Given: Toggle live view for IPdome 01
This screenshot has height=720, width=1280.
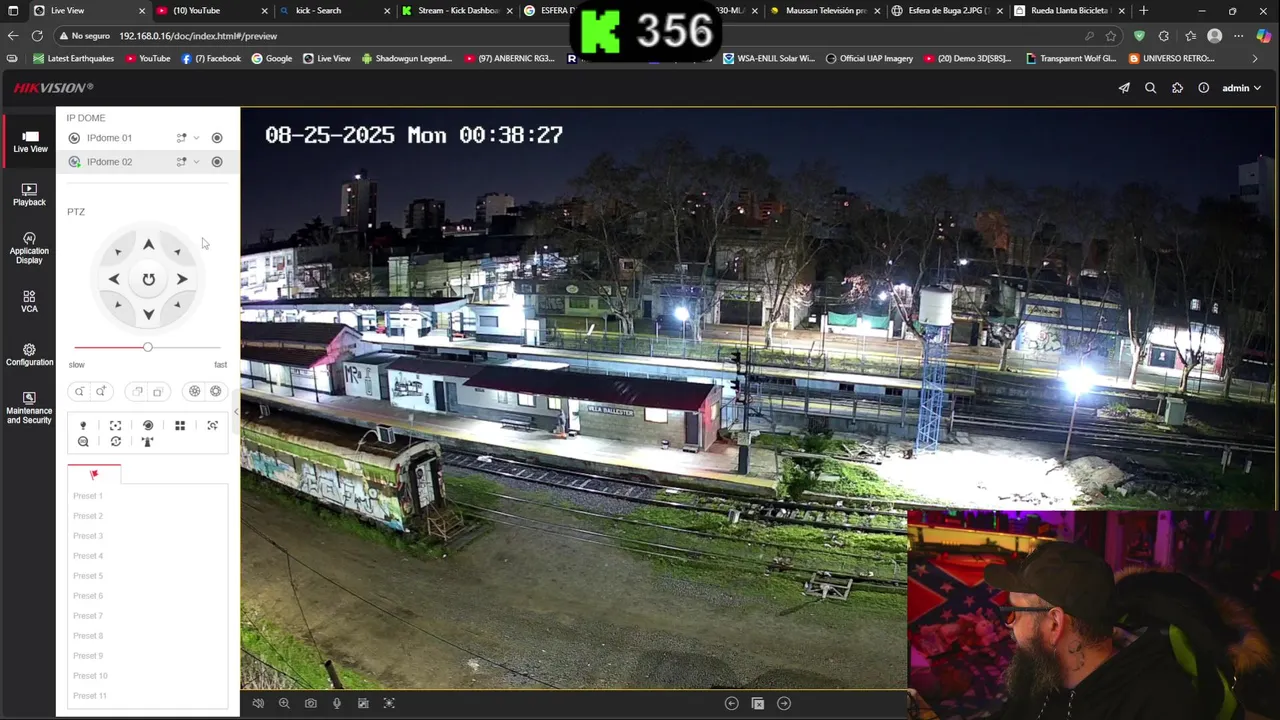Looking at the screenshot, I should 74,138.
